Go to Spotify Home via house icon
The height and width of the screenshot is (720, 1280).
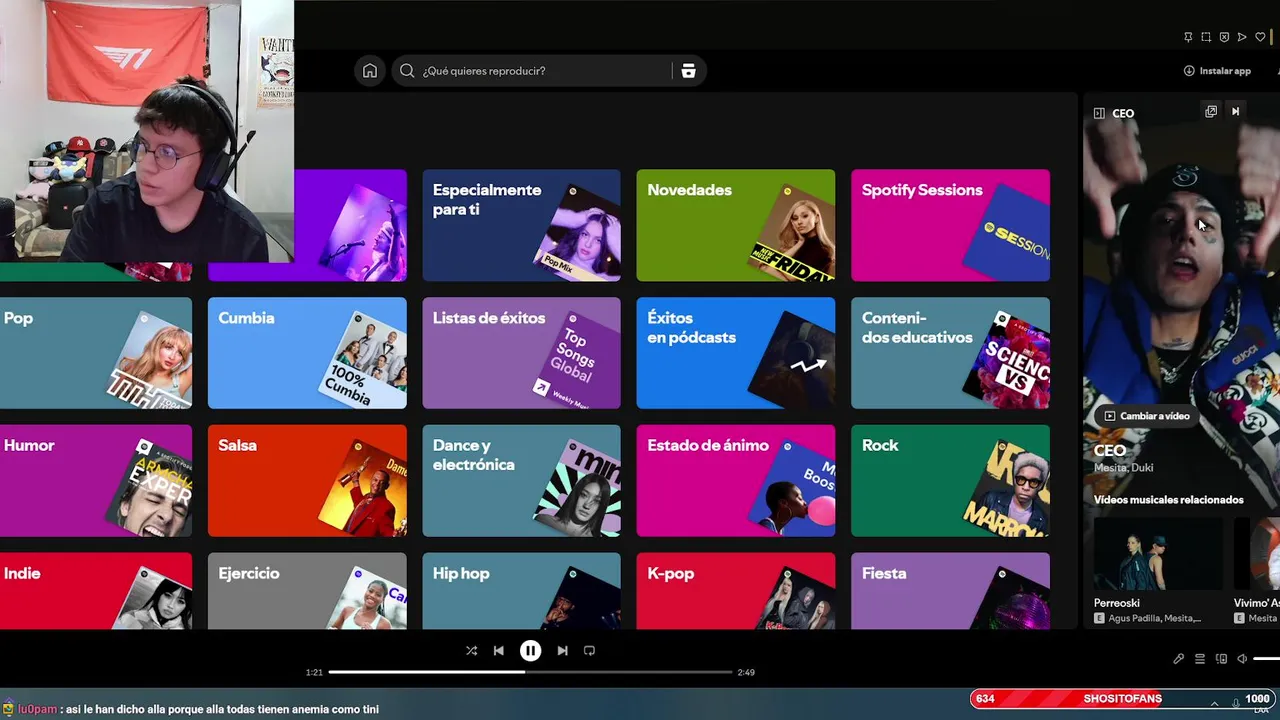(370, 71)
